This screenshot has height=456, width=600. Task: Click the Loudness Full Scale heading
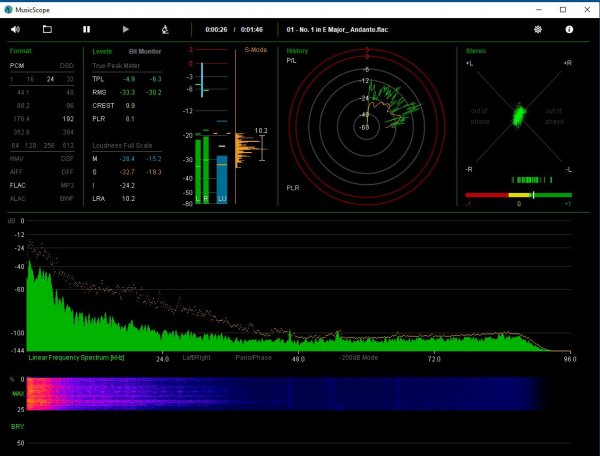(x=122, y=145)
